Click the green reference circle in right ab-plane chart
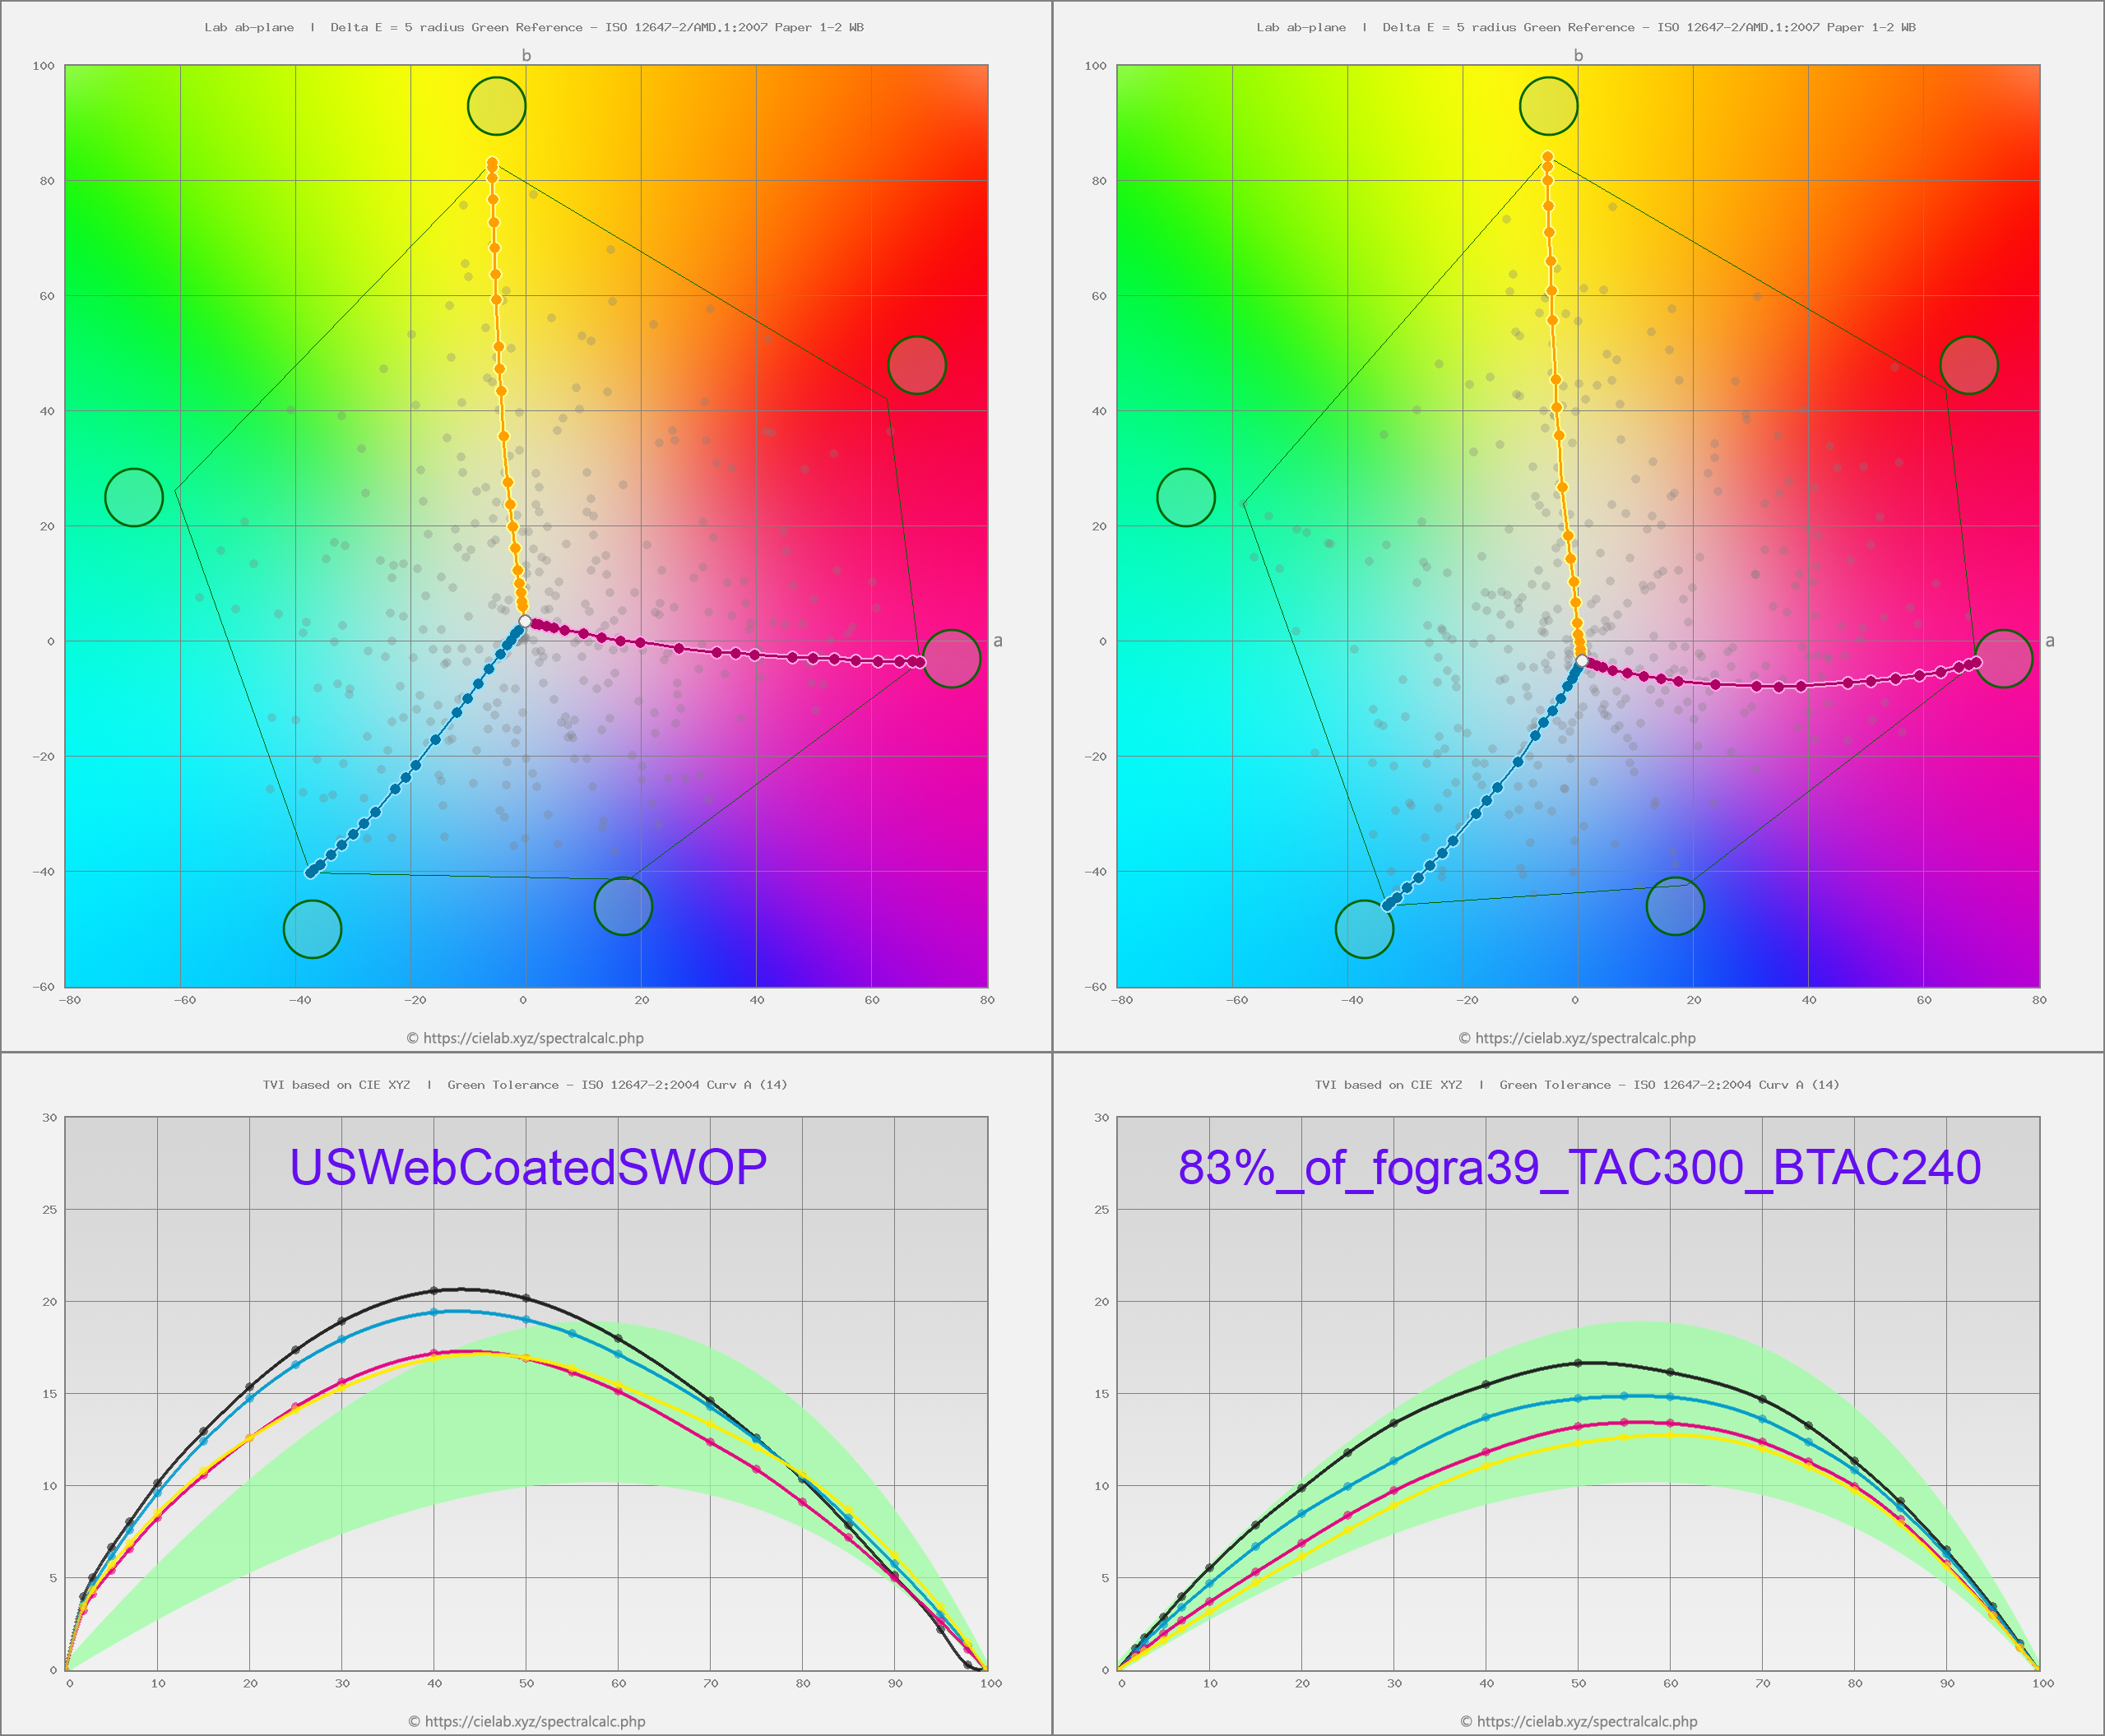 (1186, 497)
